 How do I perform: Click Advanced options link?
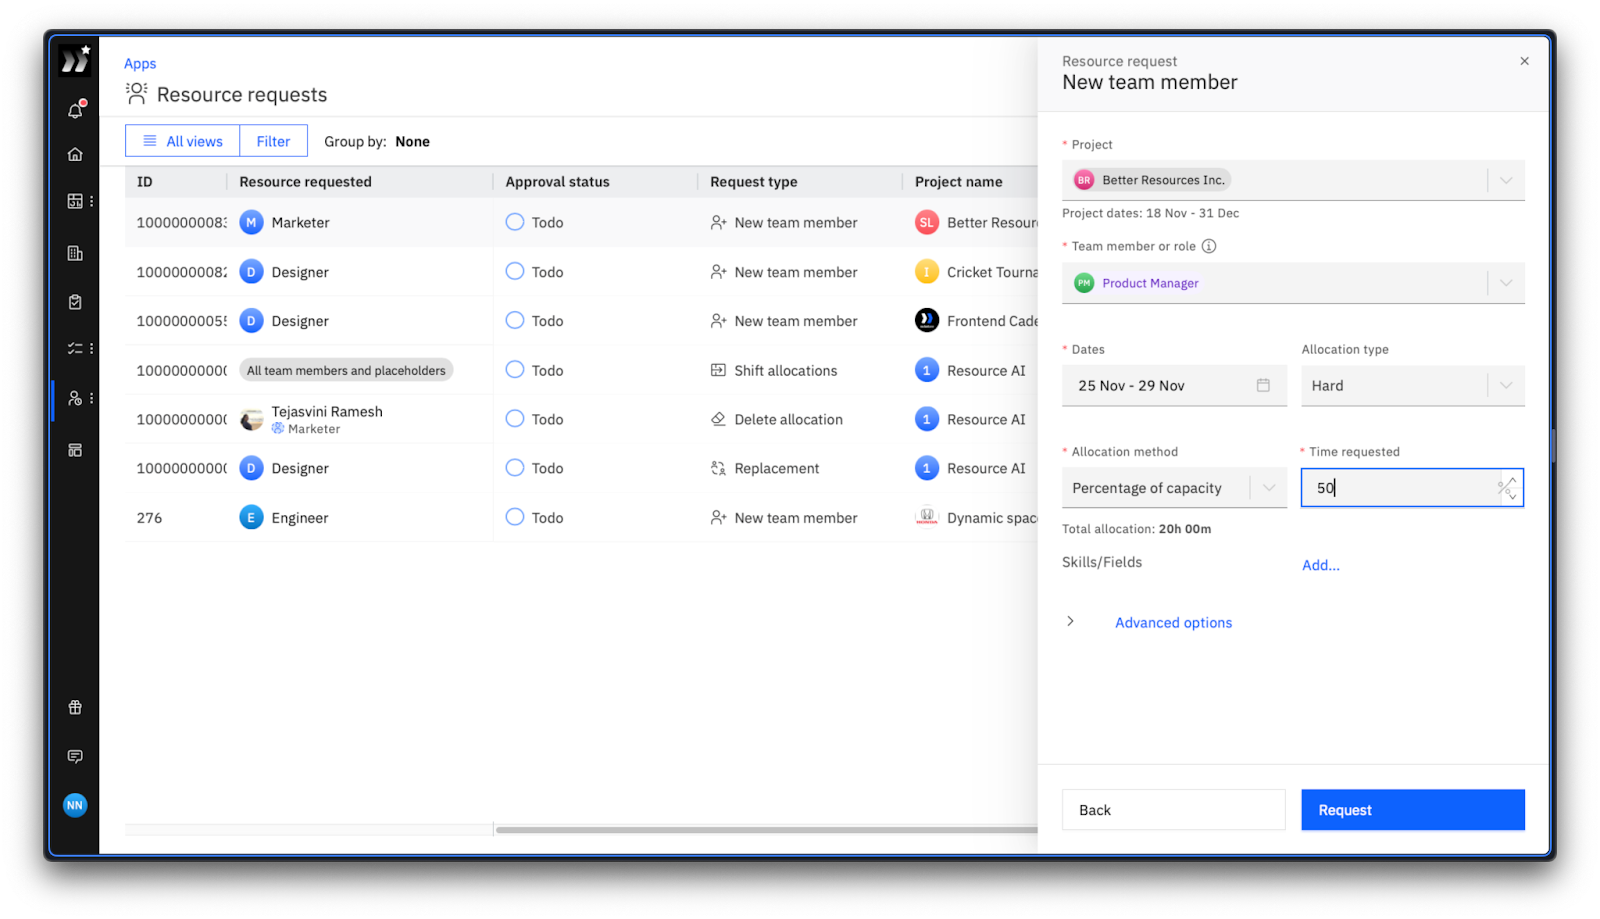click(x=1173, y=622)
